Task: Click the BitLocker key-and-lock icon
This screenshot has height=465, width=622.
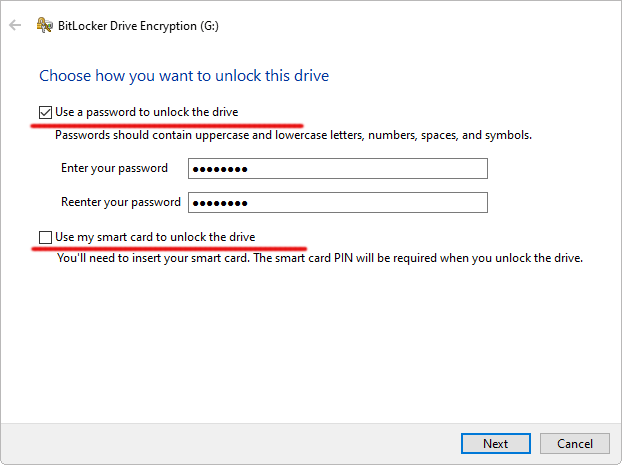Action: click(x=44, y=25)
